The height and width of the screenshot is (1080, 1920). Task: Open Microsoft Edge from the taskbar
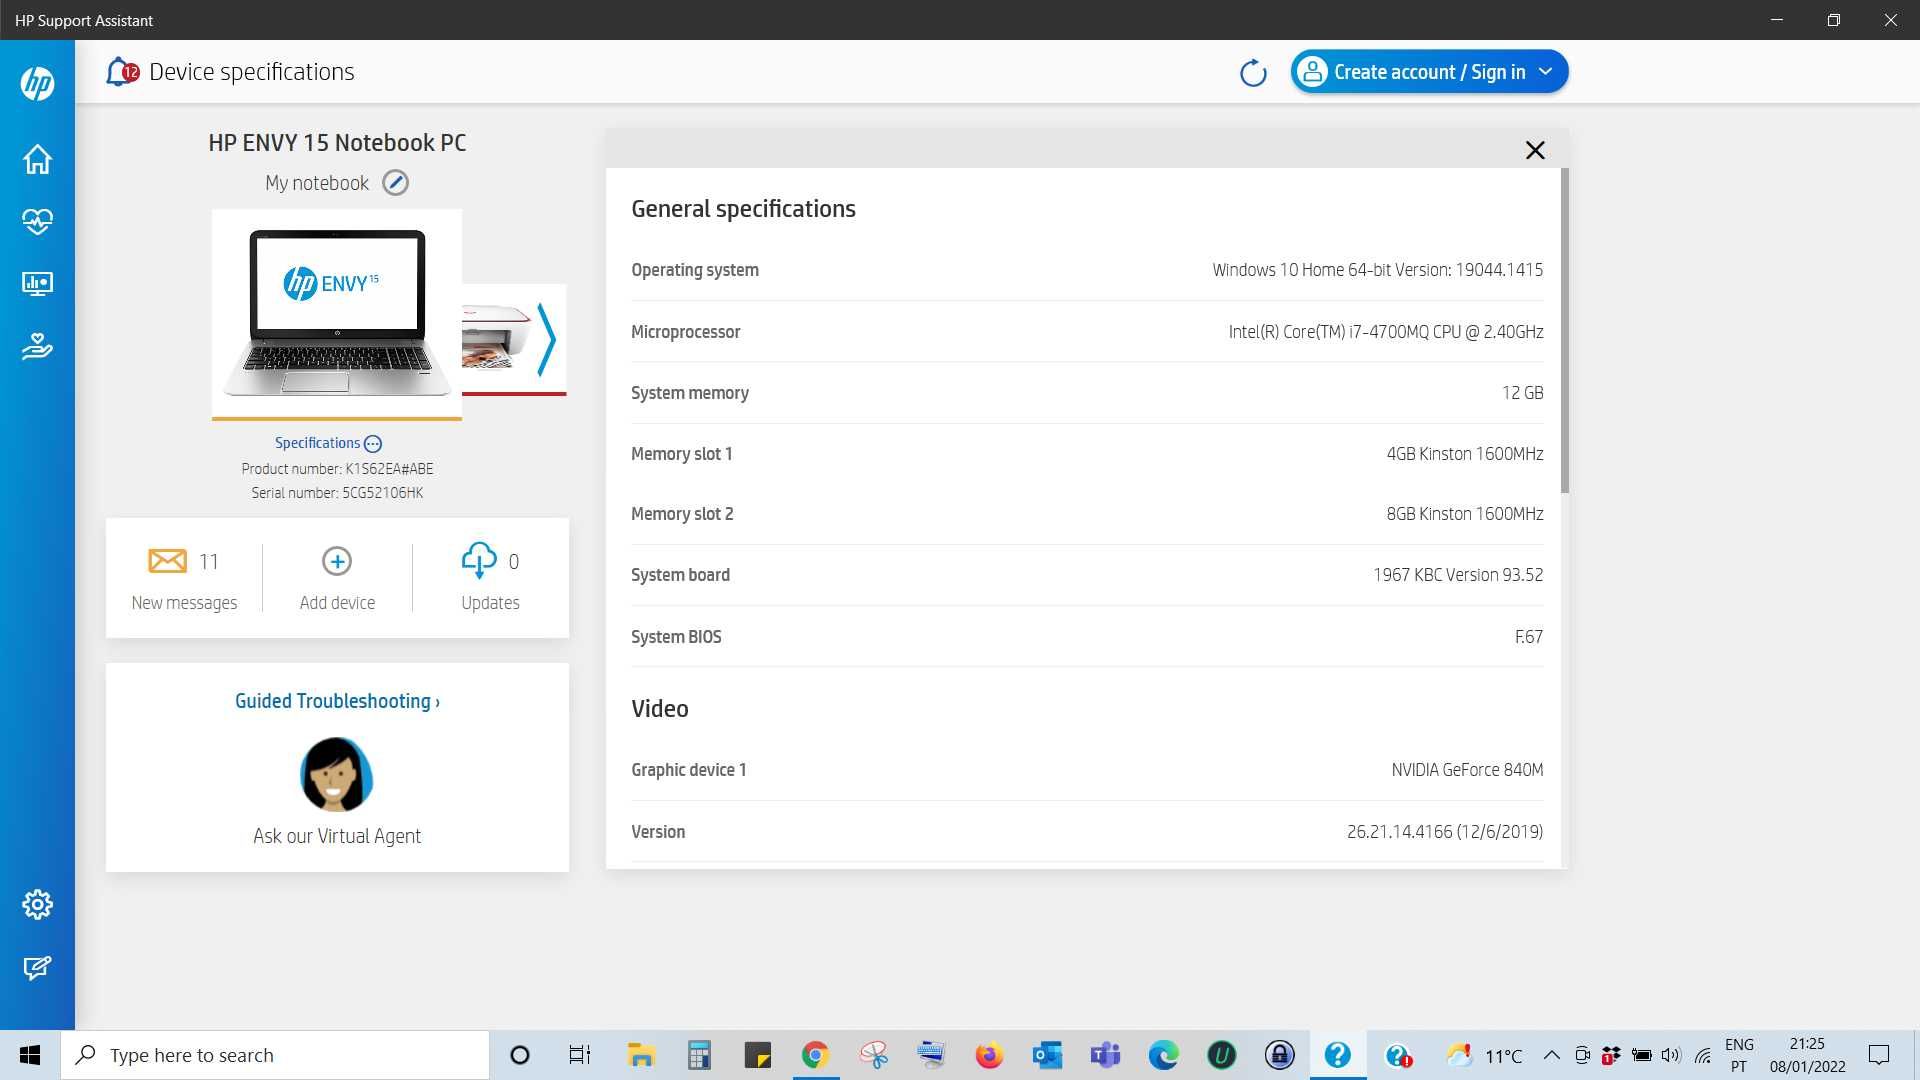tap(1163, 1055)
